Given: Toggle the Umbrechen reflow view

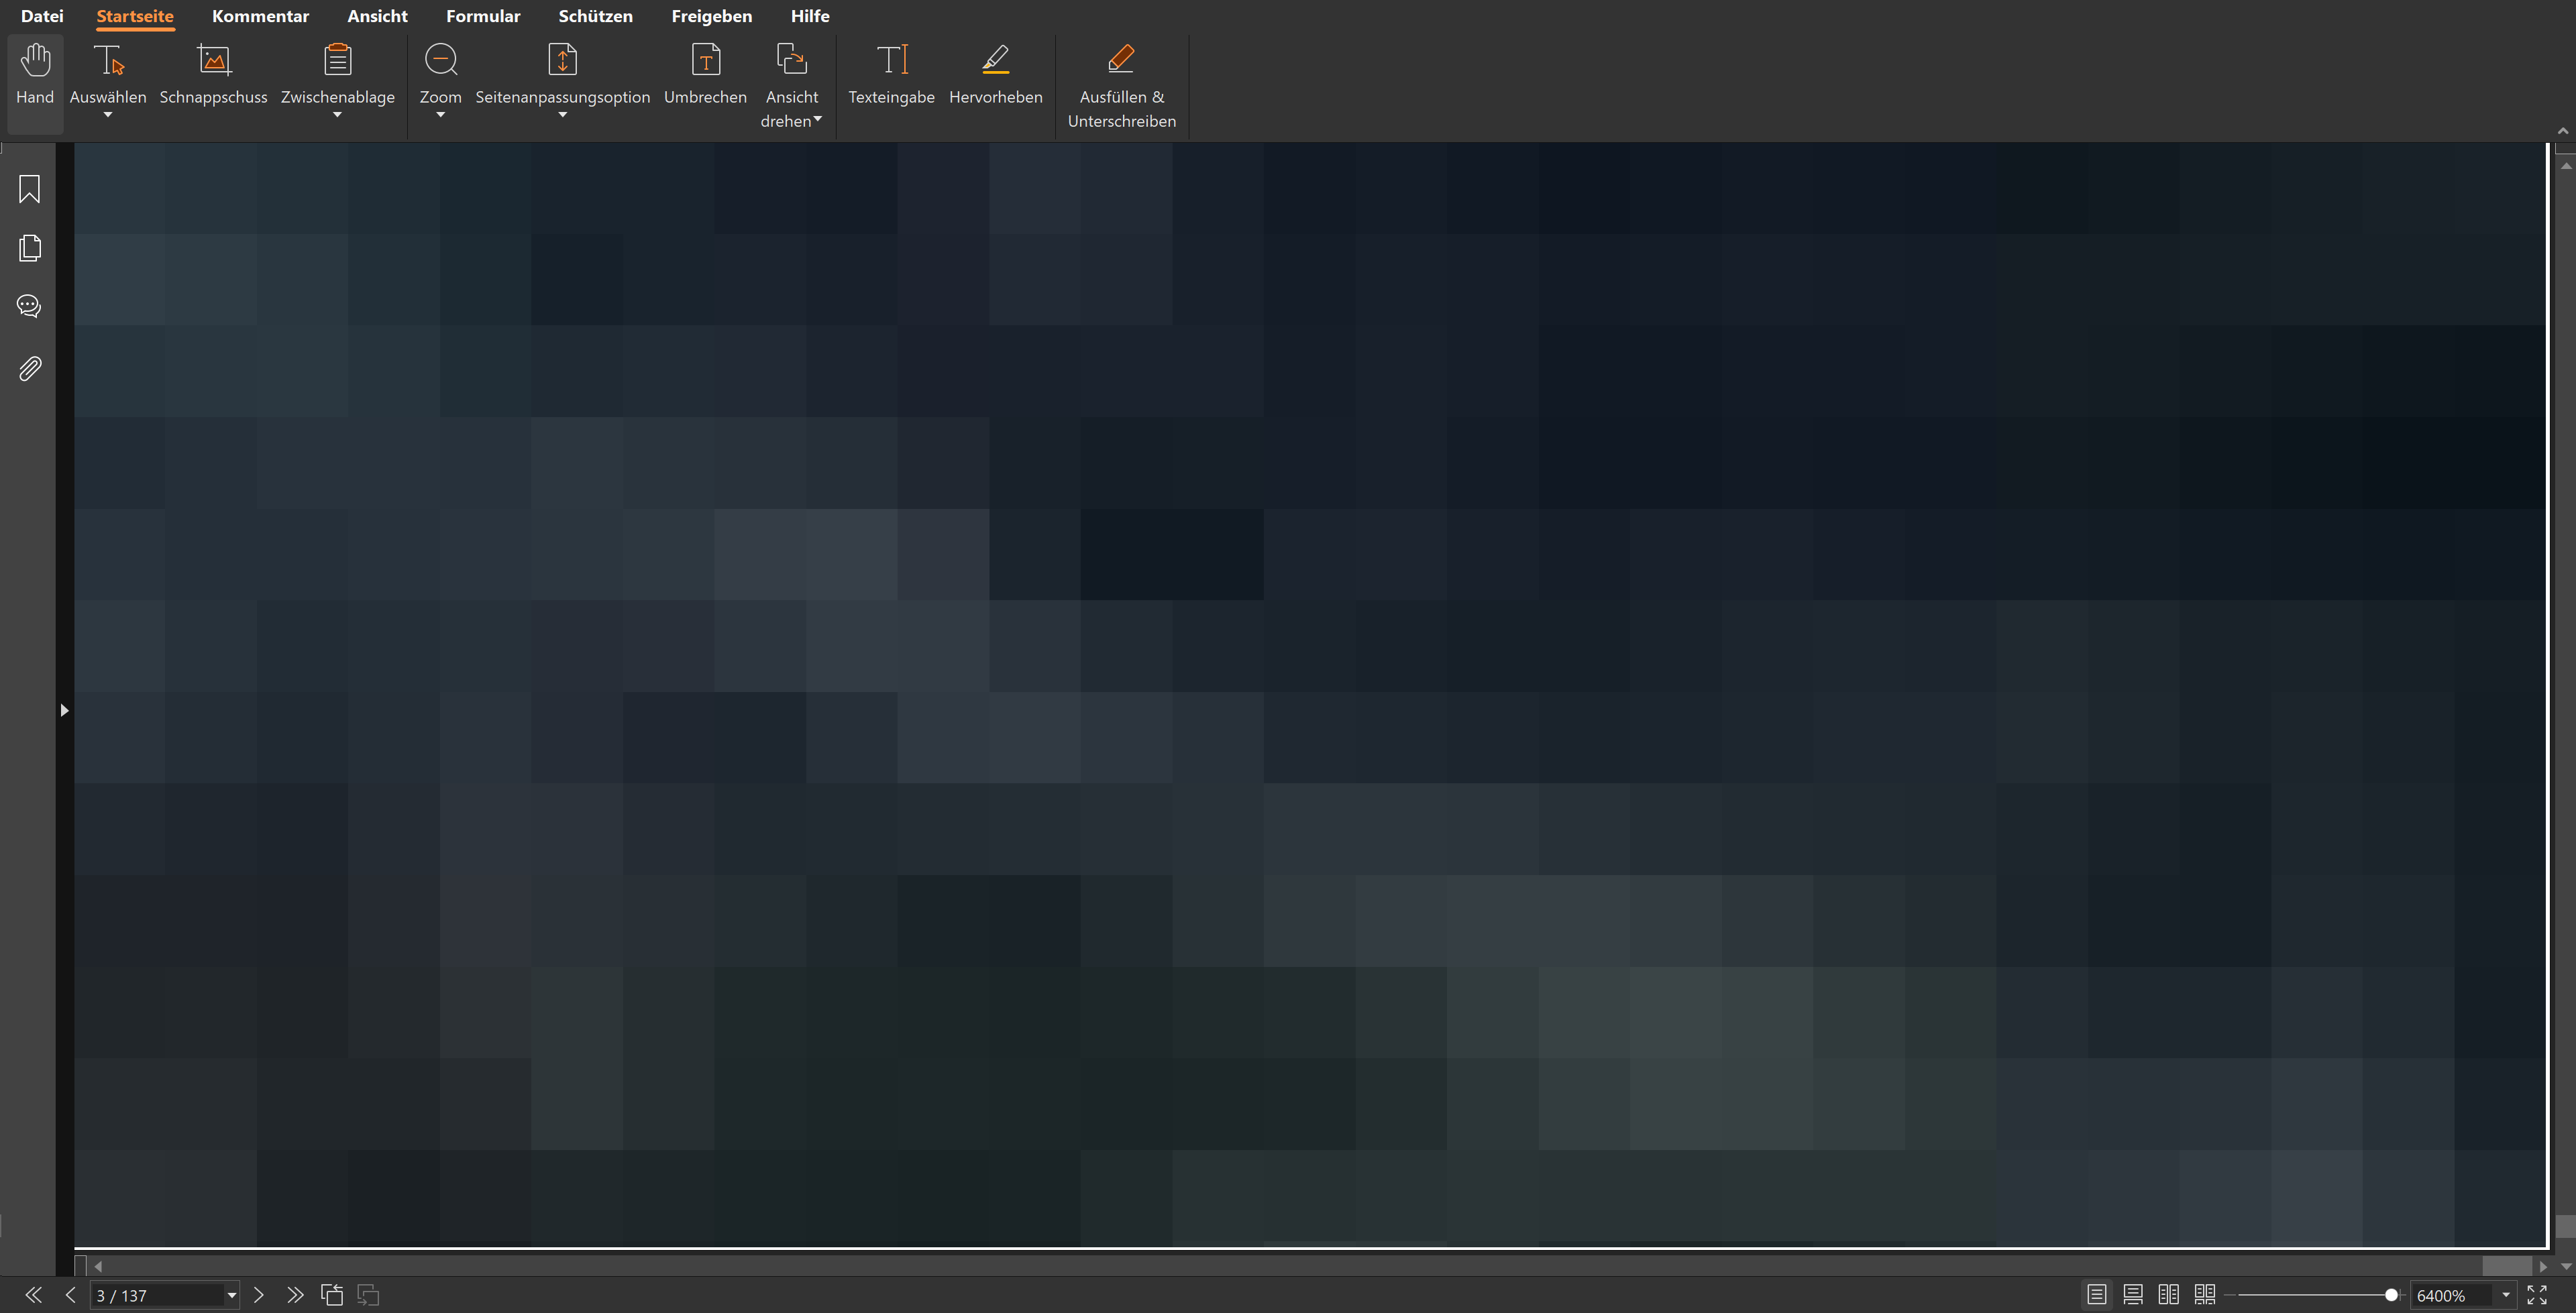Looking at the screenshot, I should (706, 75).
